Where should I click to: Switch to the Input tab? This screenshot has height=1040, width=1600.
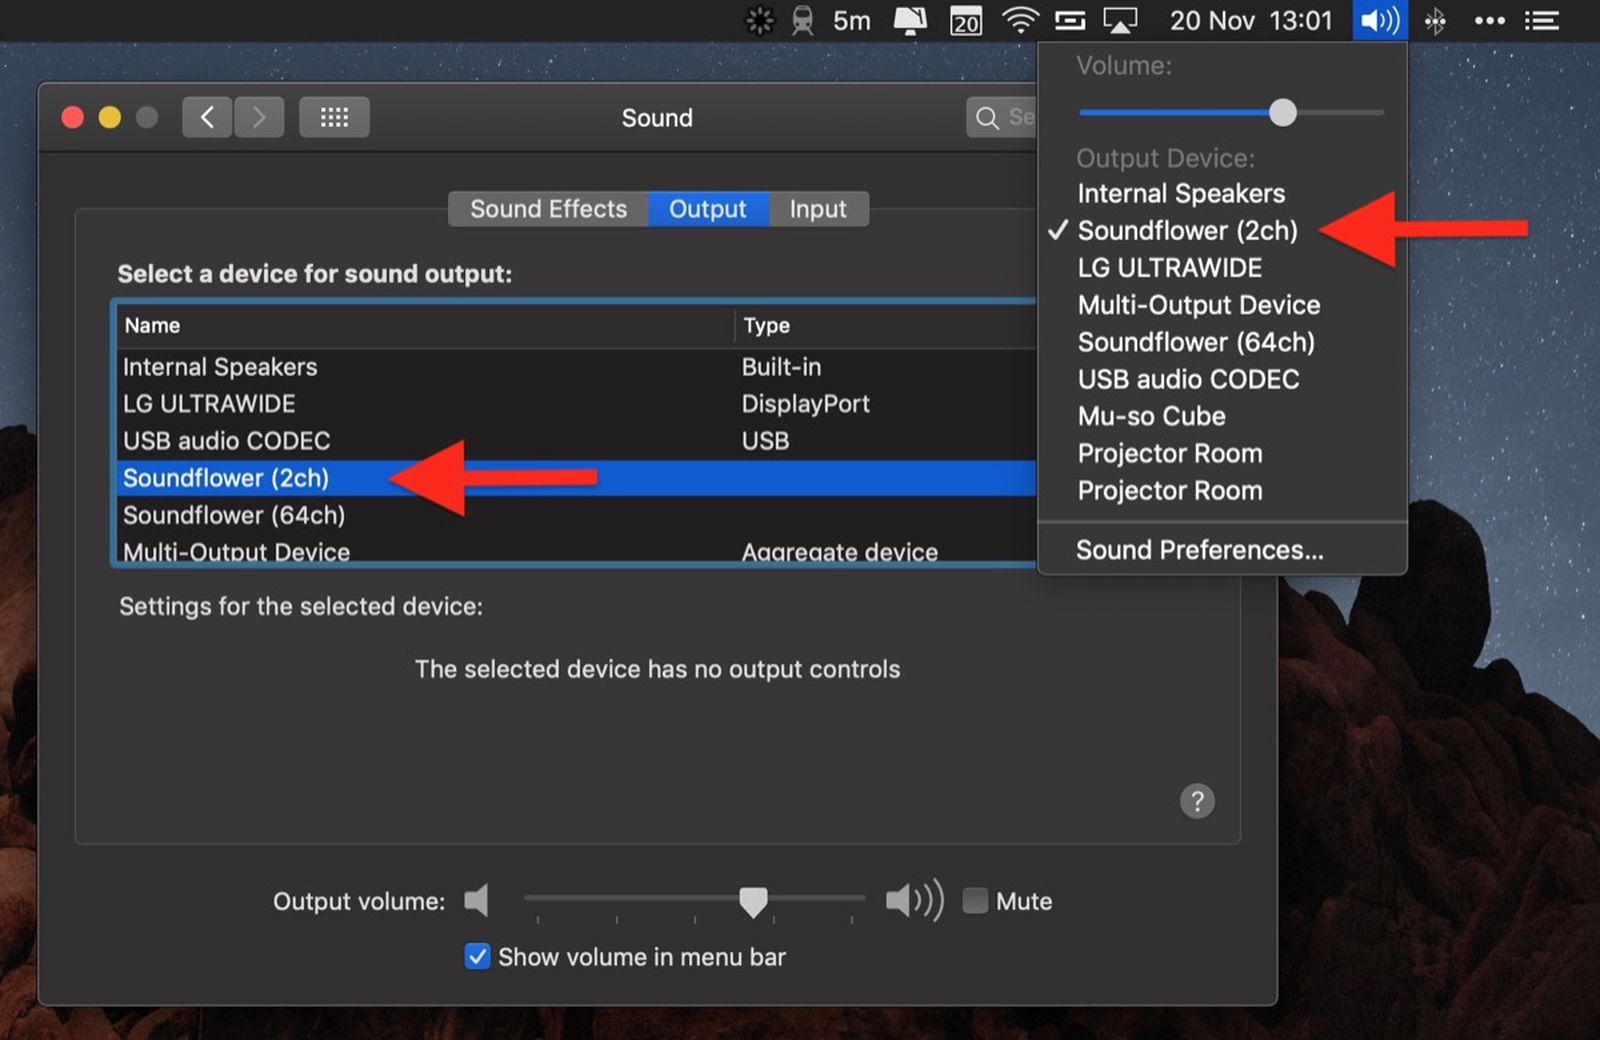pos(817,209)
